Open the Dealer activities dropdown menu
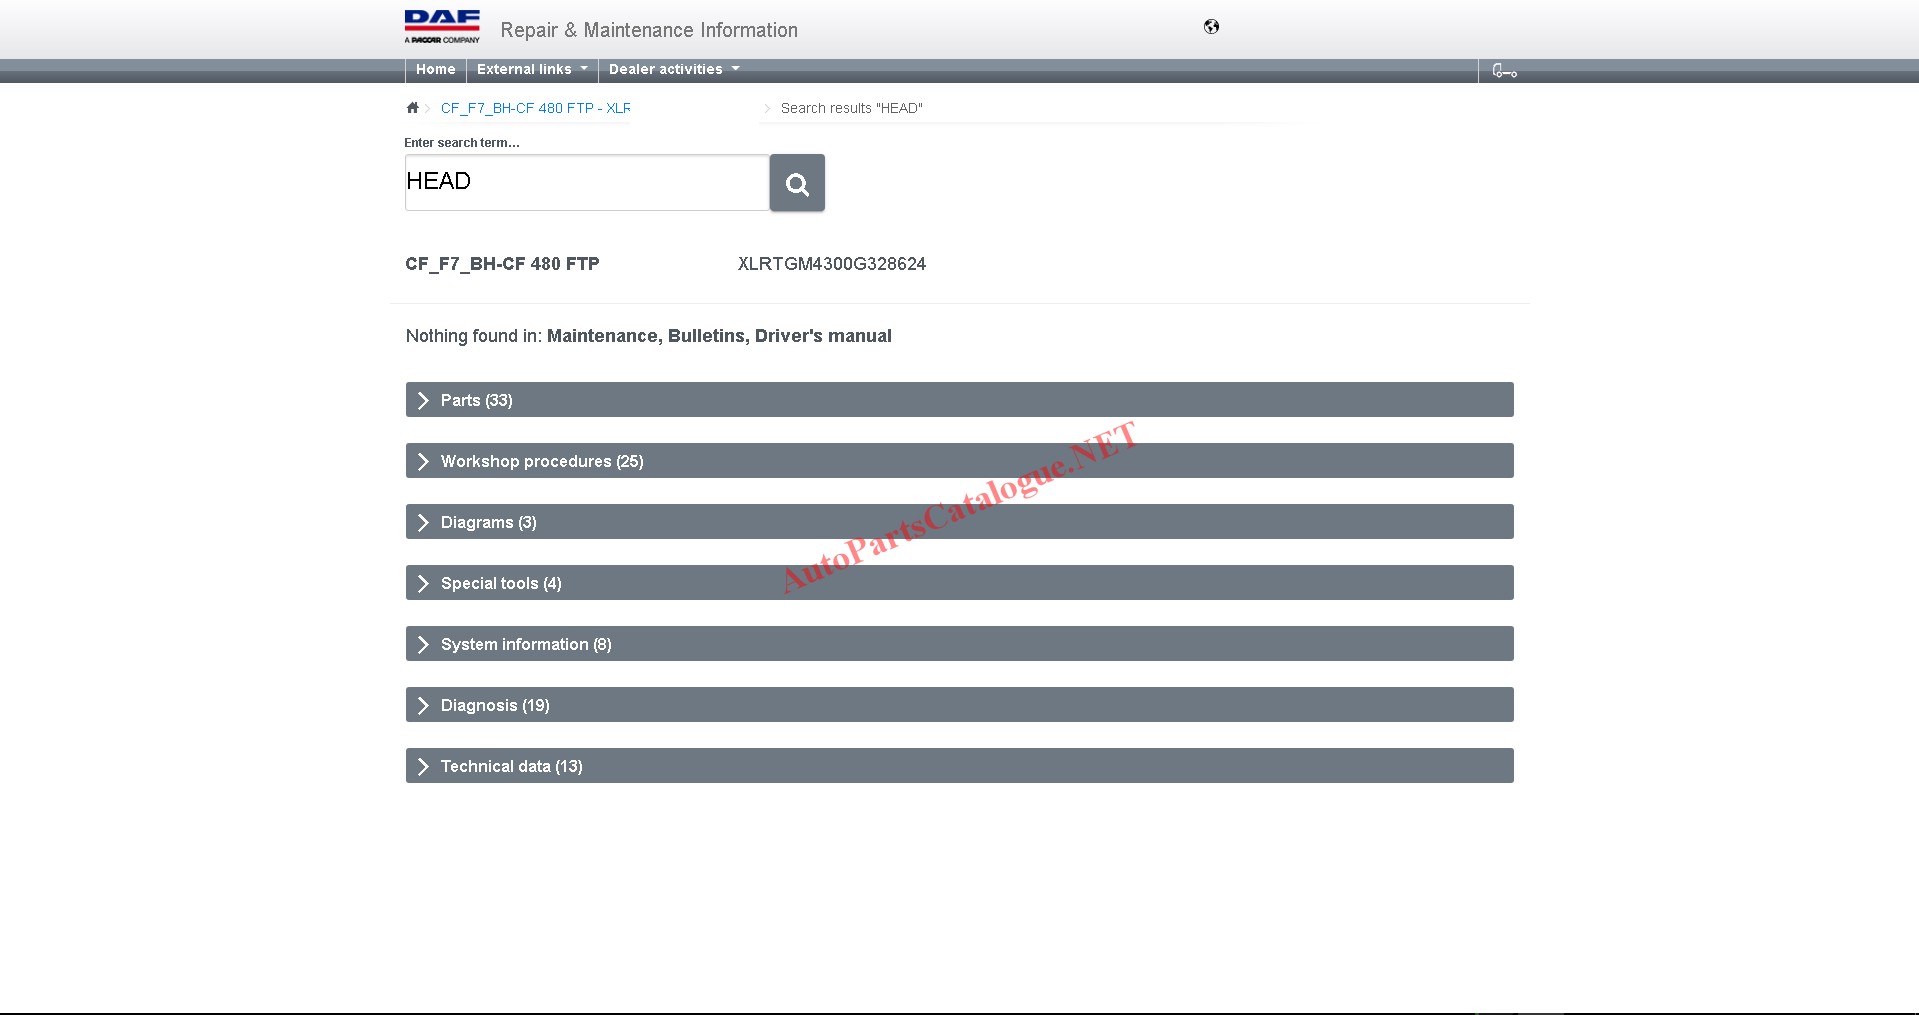Screen dimensions: 1919x1015 click(673, 69)
